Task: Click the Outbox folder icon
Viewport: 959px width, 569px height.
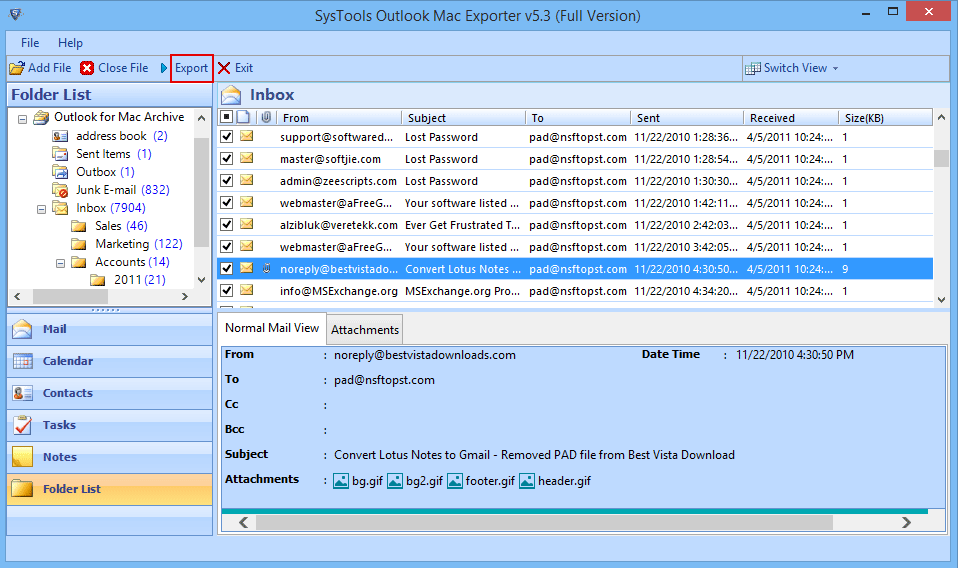Action: click(60, 172)
